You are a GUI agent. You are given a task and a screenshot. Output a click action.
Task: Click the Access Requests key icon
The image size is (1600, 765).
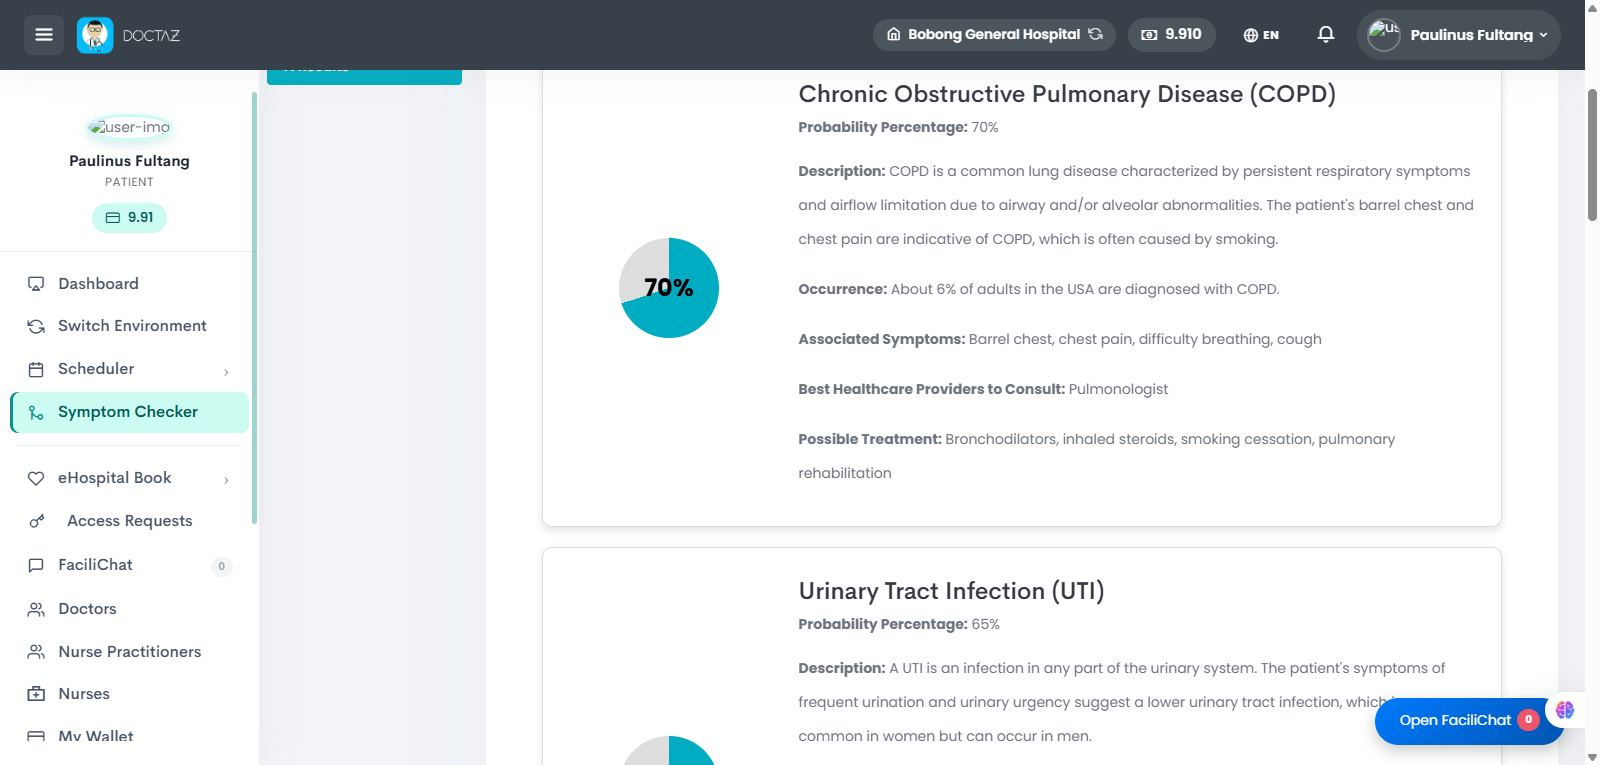[37, 521]
